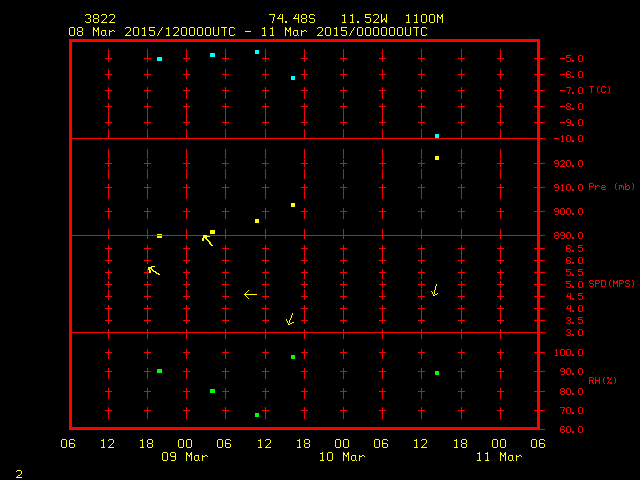Click the lowest wind arrow near 3.5 m/s
This screenshot has width=640, height=480.
pos(290,320)
